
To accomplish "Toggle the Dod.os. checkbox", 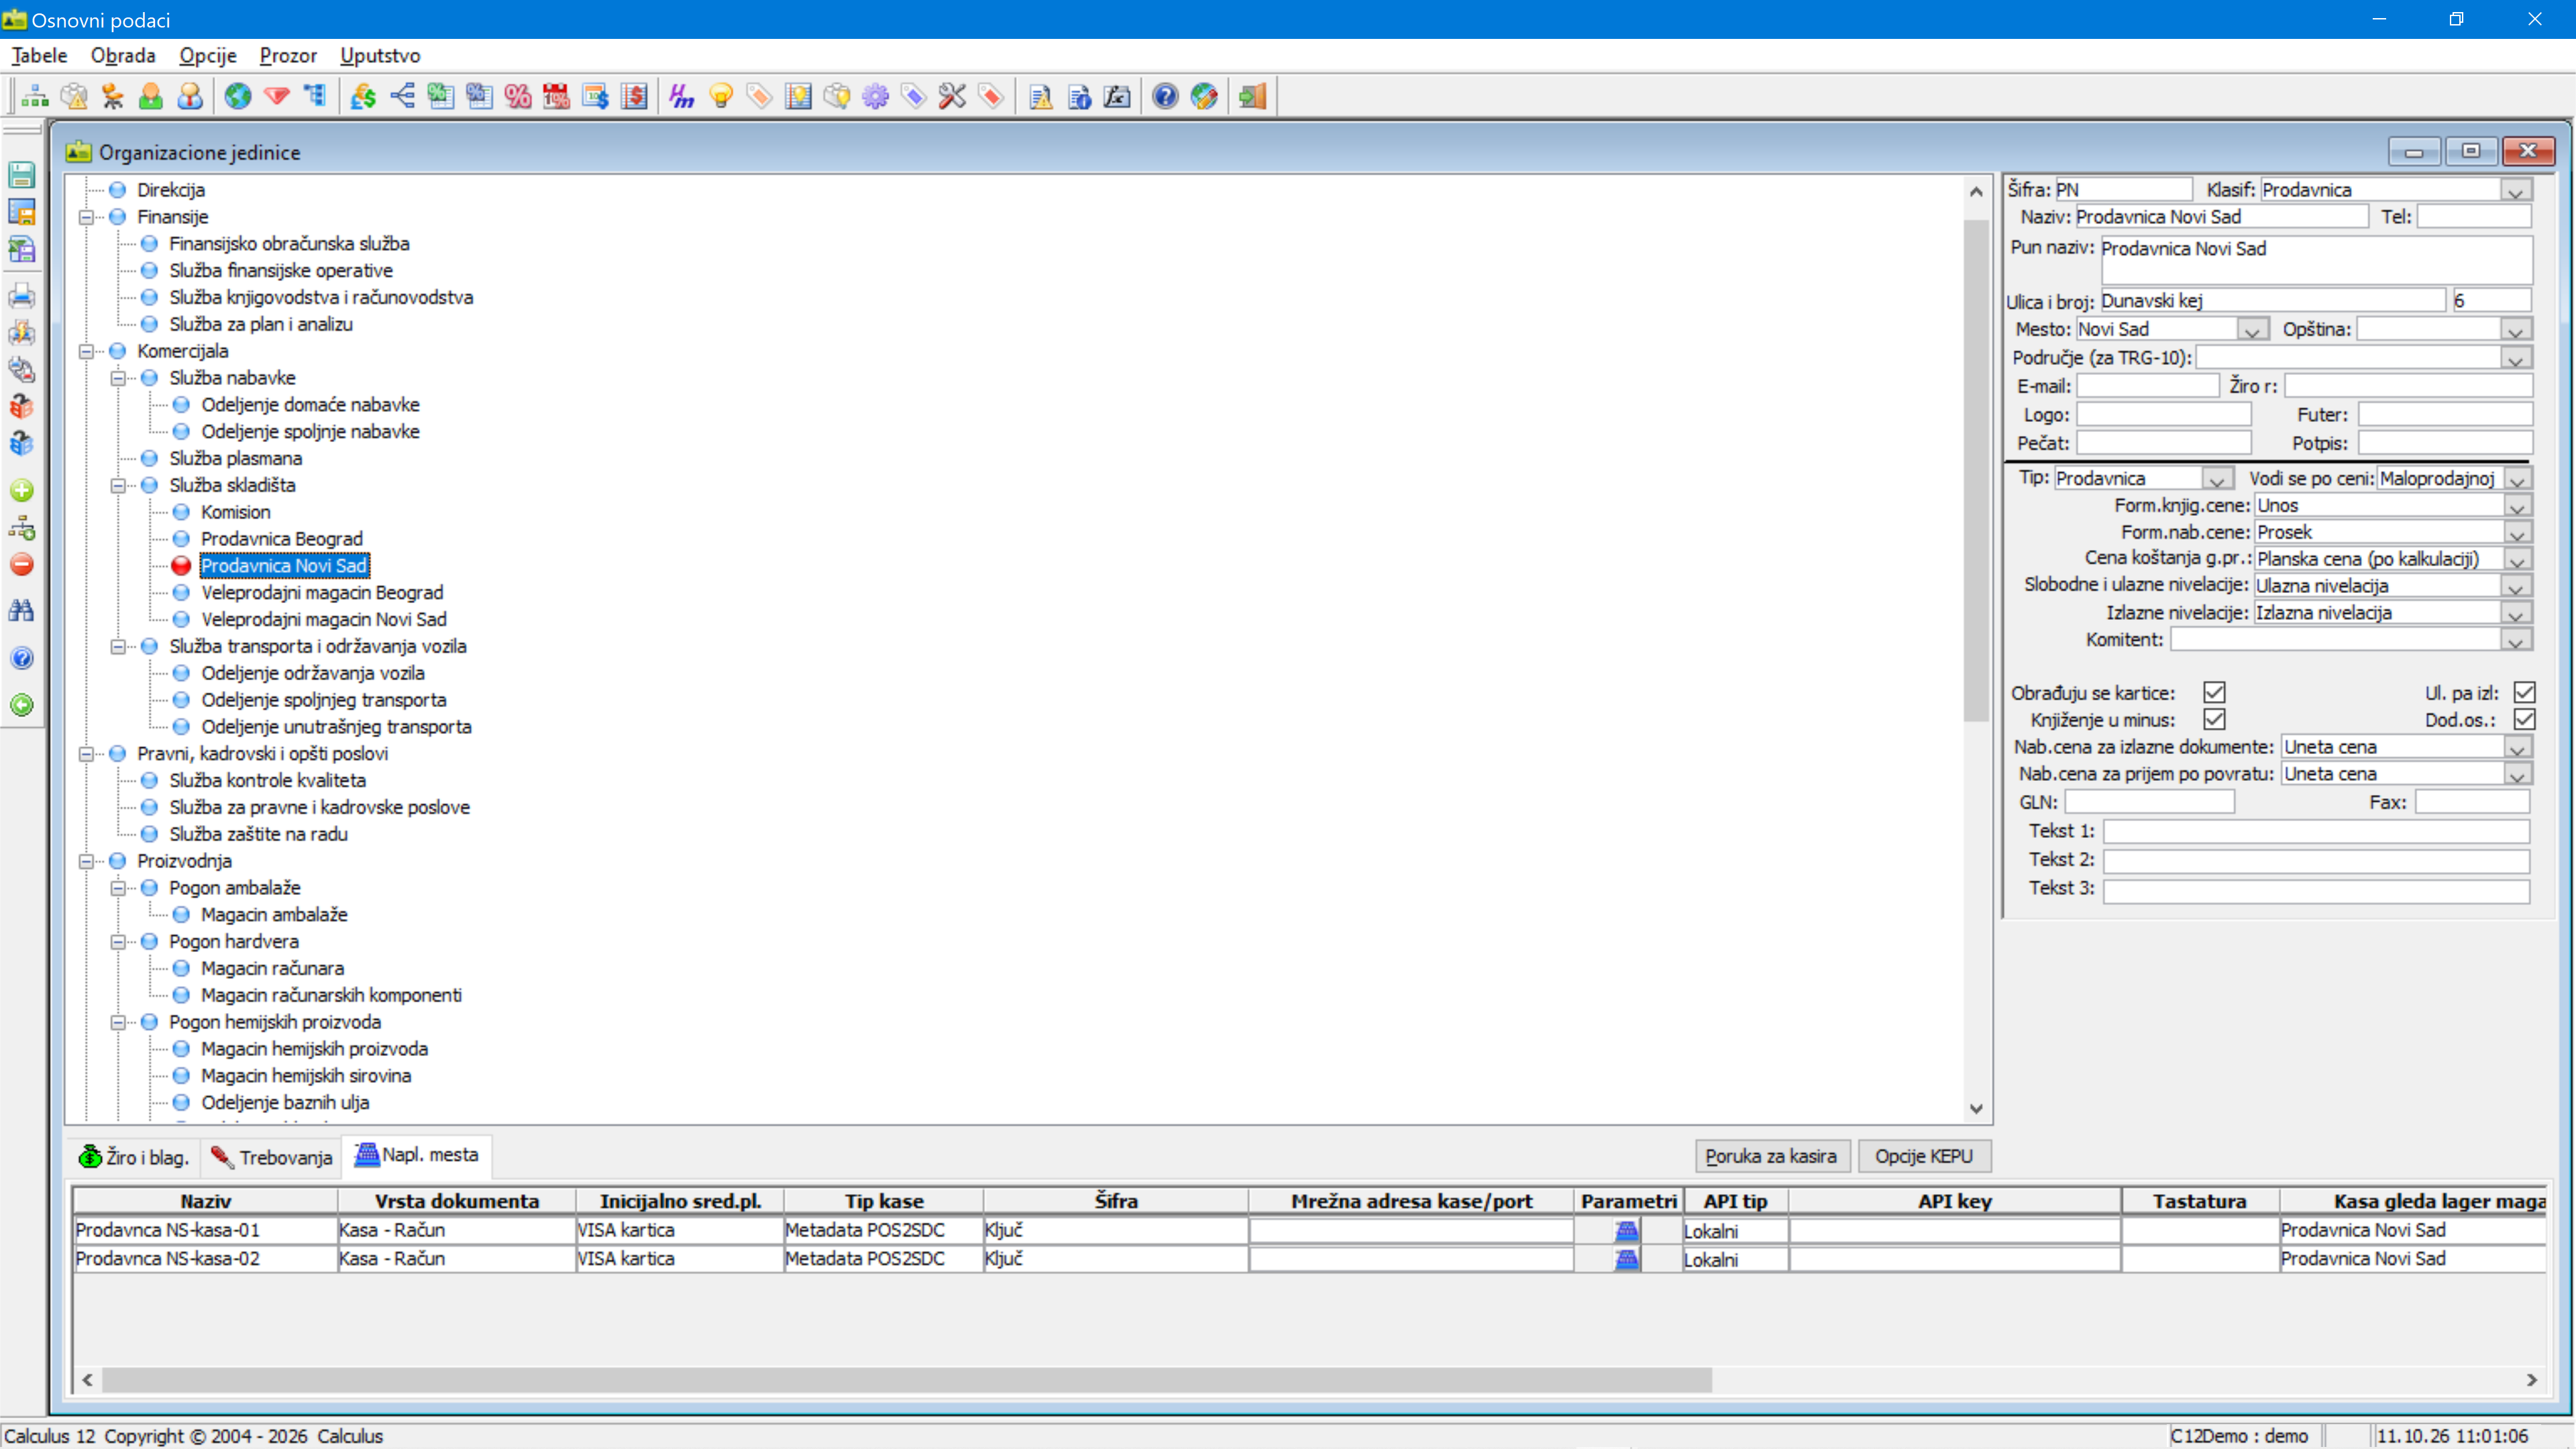I will pyautogui.click(x=2524, y=720).
